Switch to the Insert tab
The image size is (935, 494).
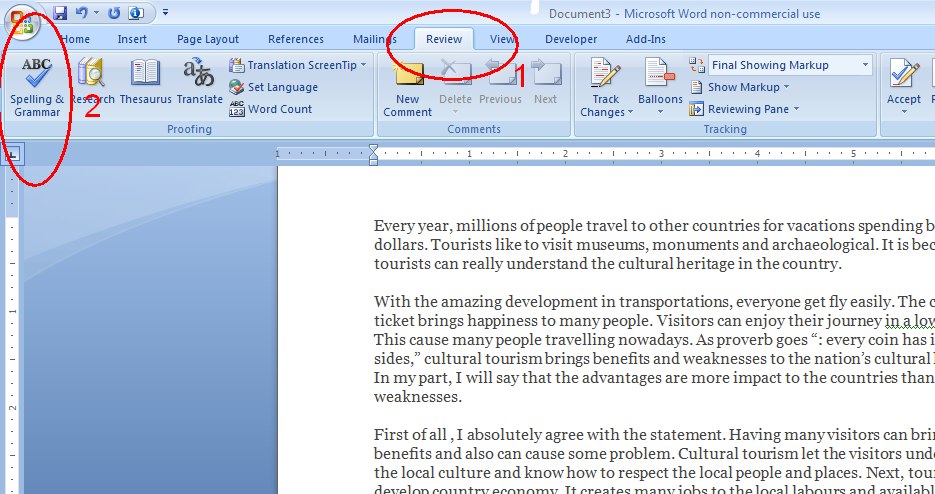coord(132,39)
